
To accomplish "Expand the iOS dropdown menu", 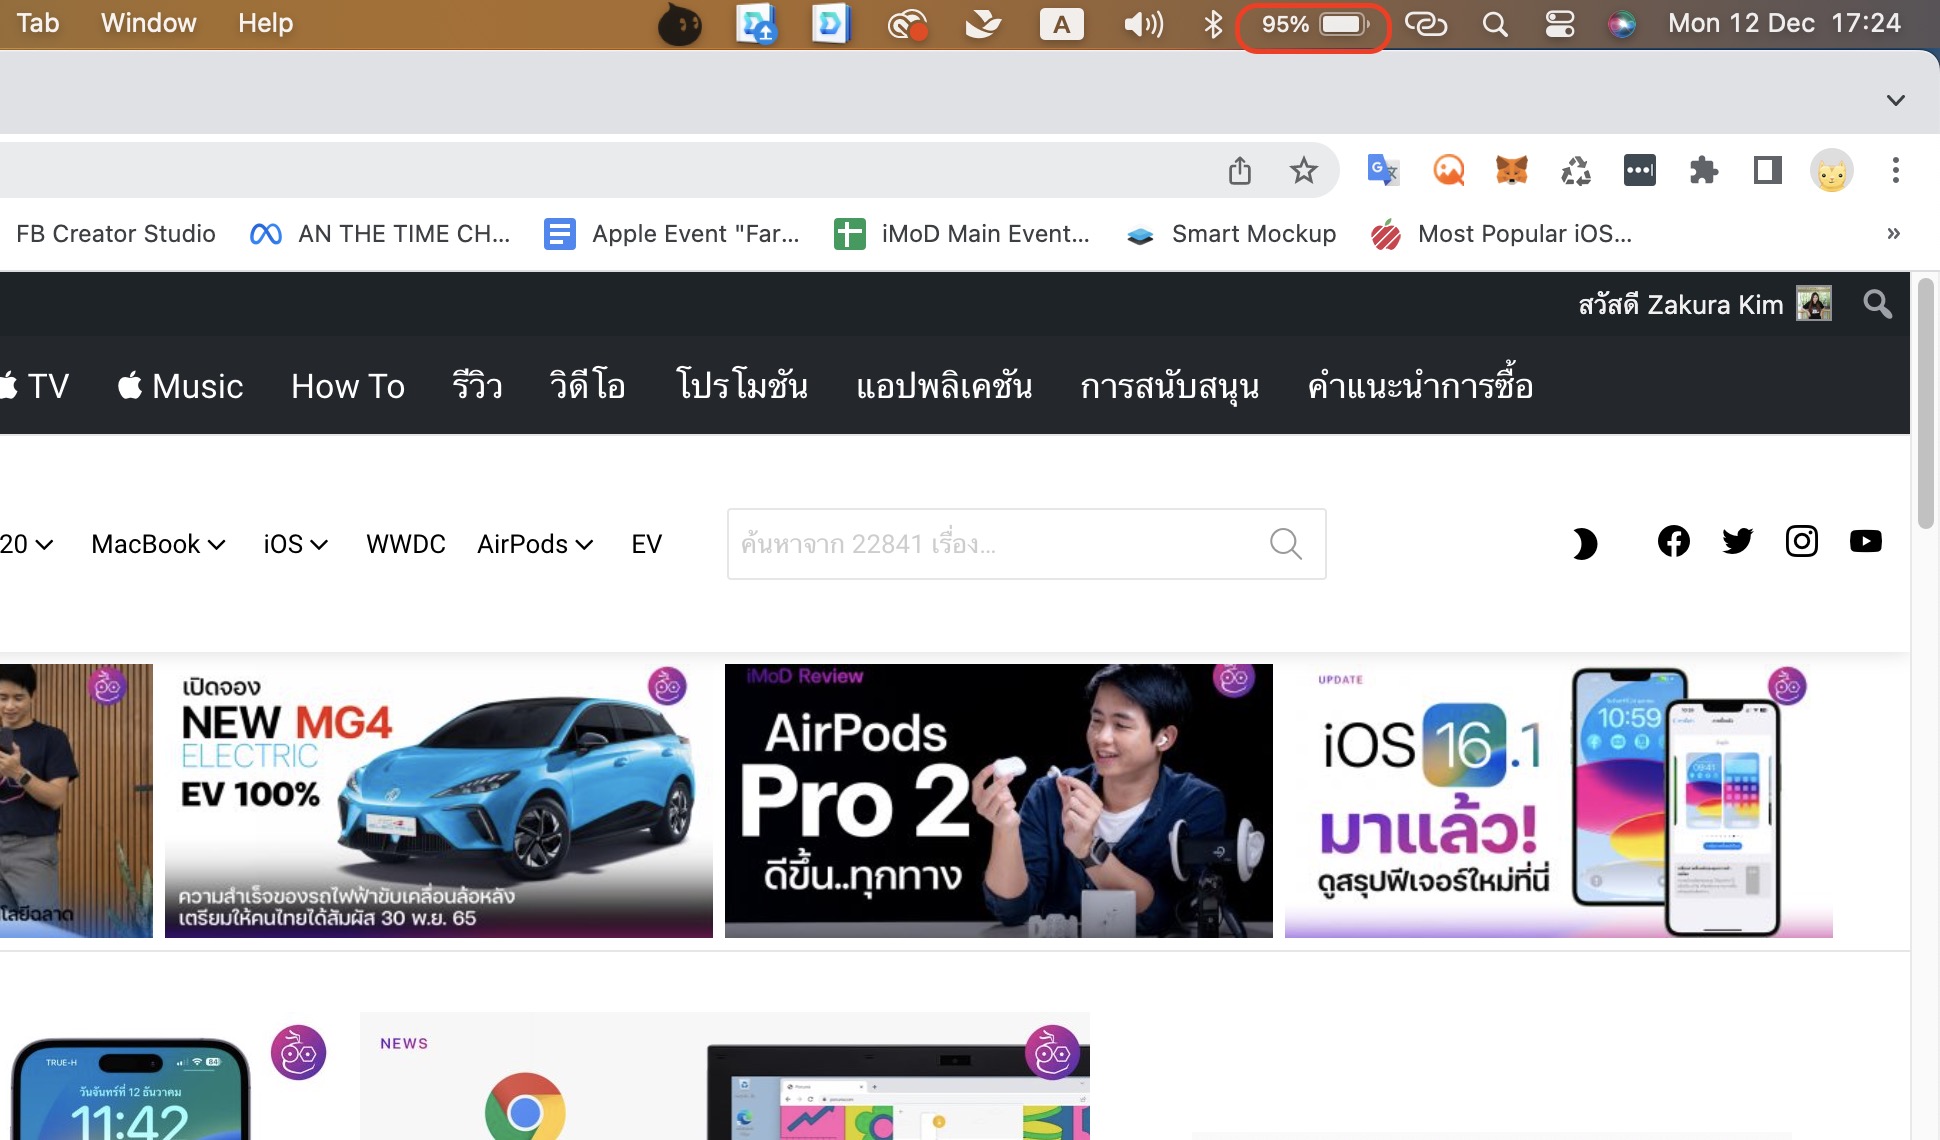I will (x=295, y=544).
